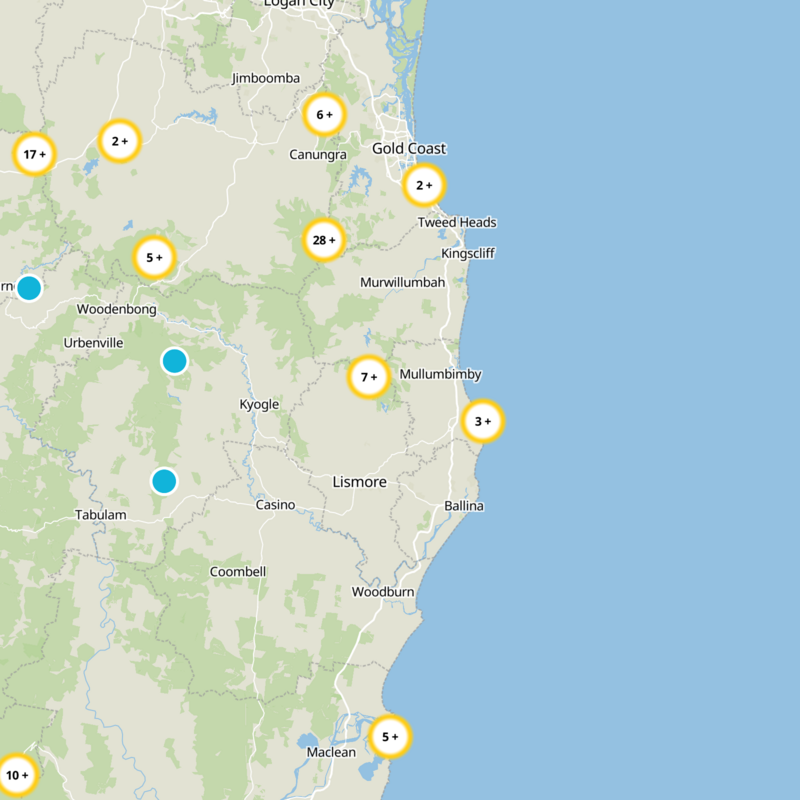Open the 7+ cluster near Mullumbimby

[x=368, y=377]
